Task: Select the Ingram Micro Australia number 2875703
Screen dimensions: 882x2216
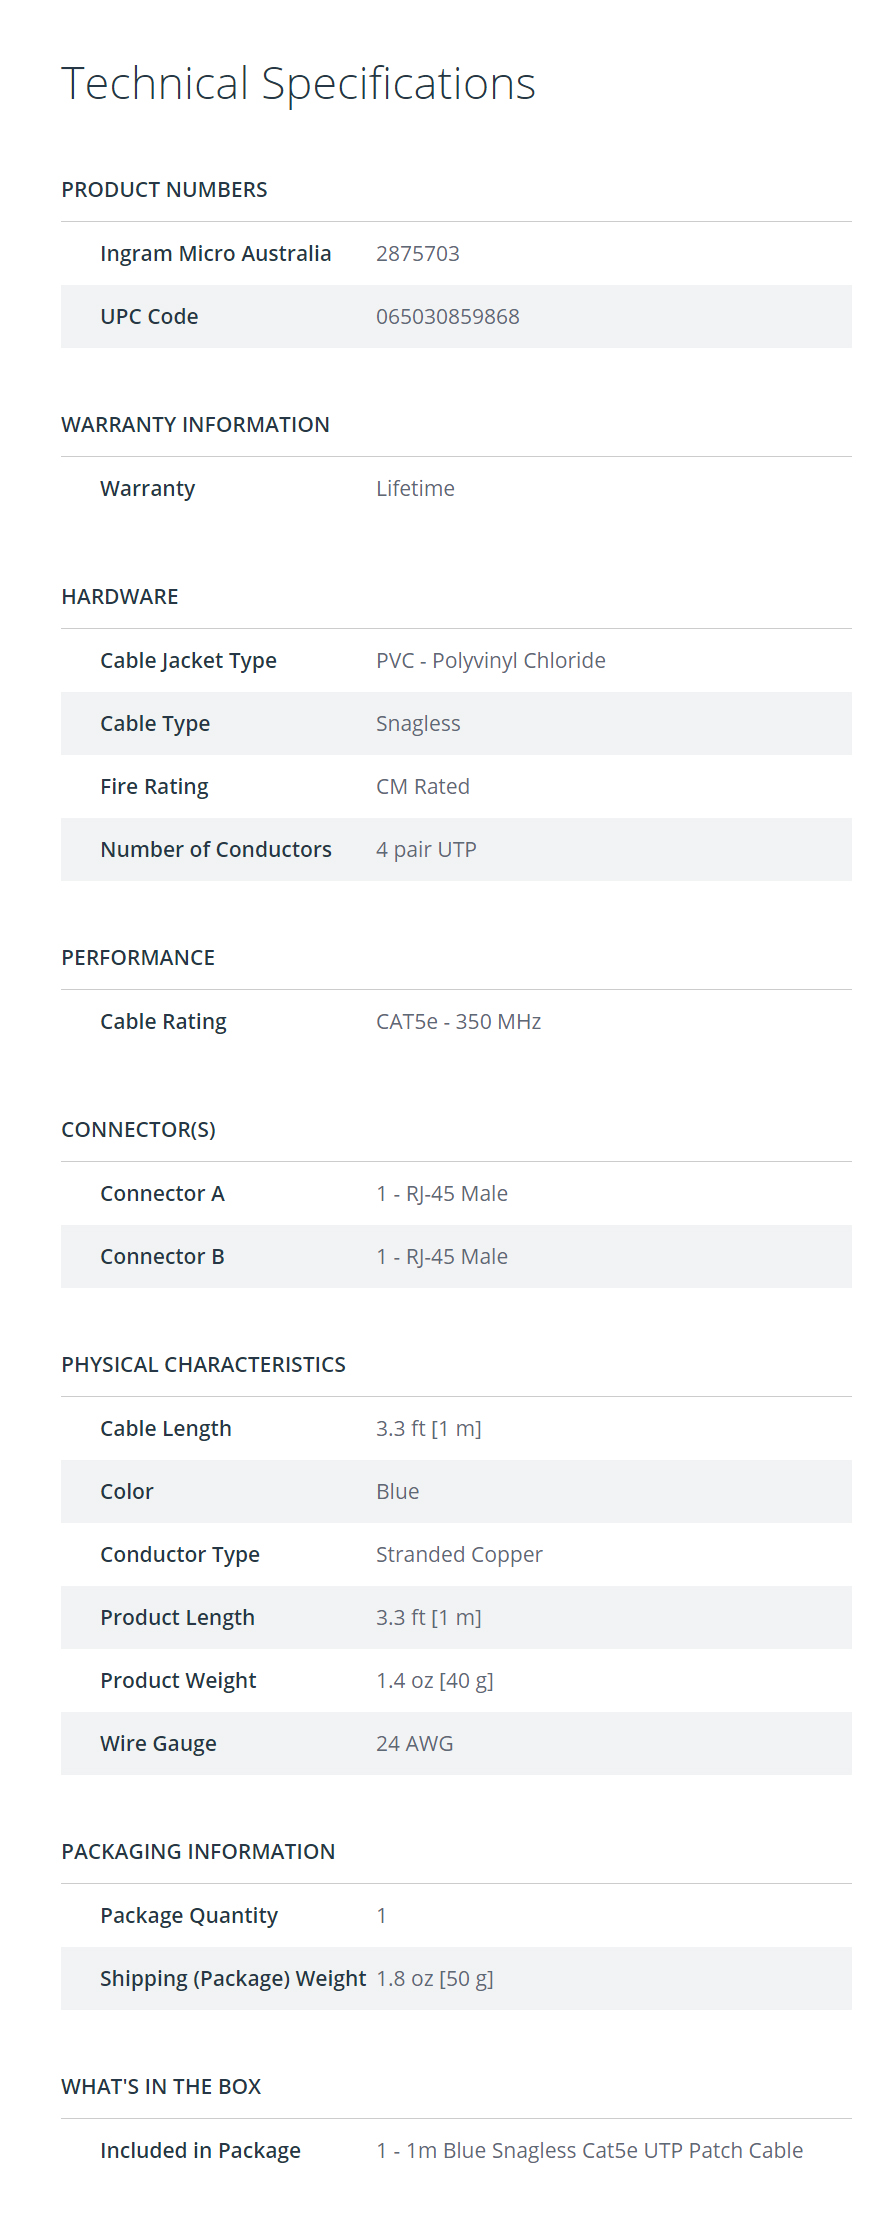Action: point(417,254)
